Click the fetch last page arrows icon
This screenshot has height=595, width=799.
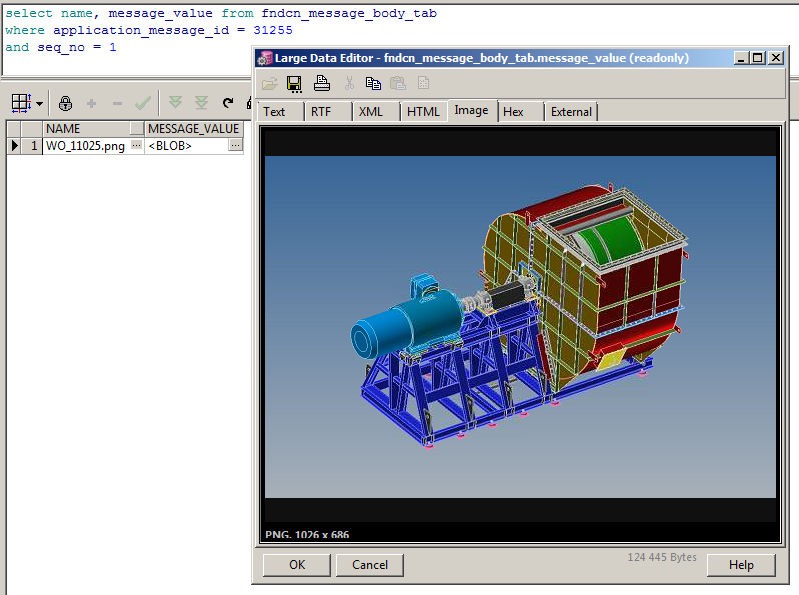pos(201,103)
